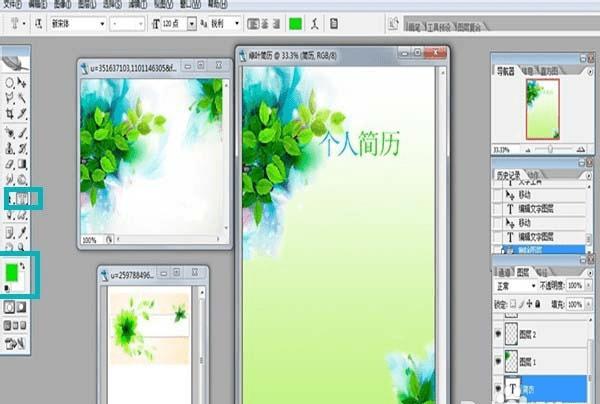Select the Blur tool
600x404 pixels.
tap(10, 179)
